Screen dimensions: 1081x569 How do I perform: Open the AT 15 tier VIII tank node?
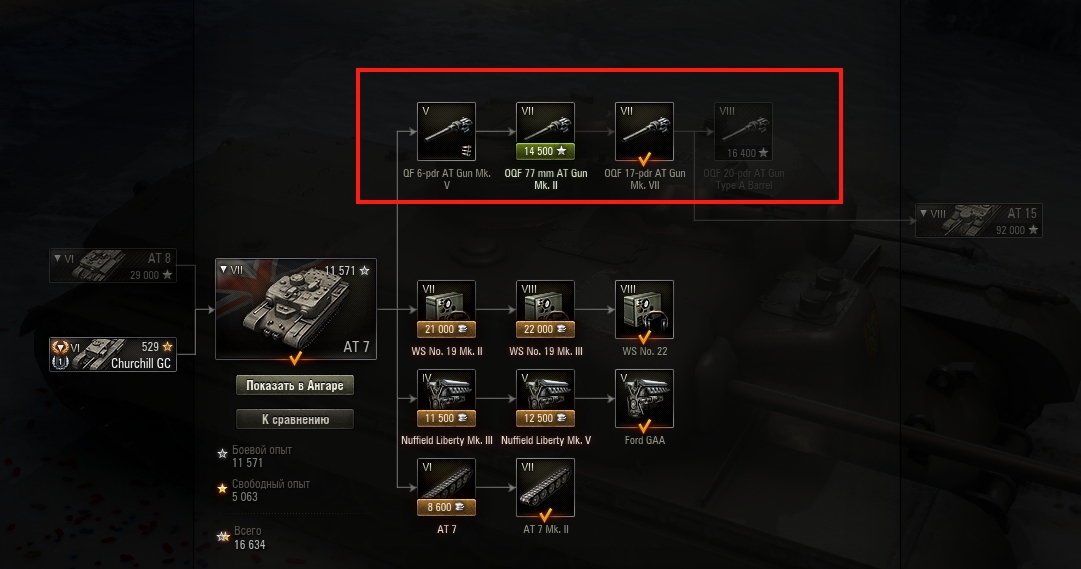(x=978, y=221)
